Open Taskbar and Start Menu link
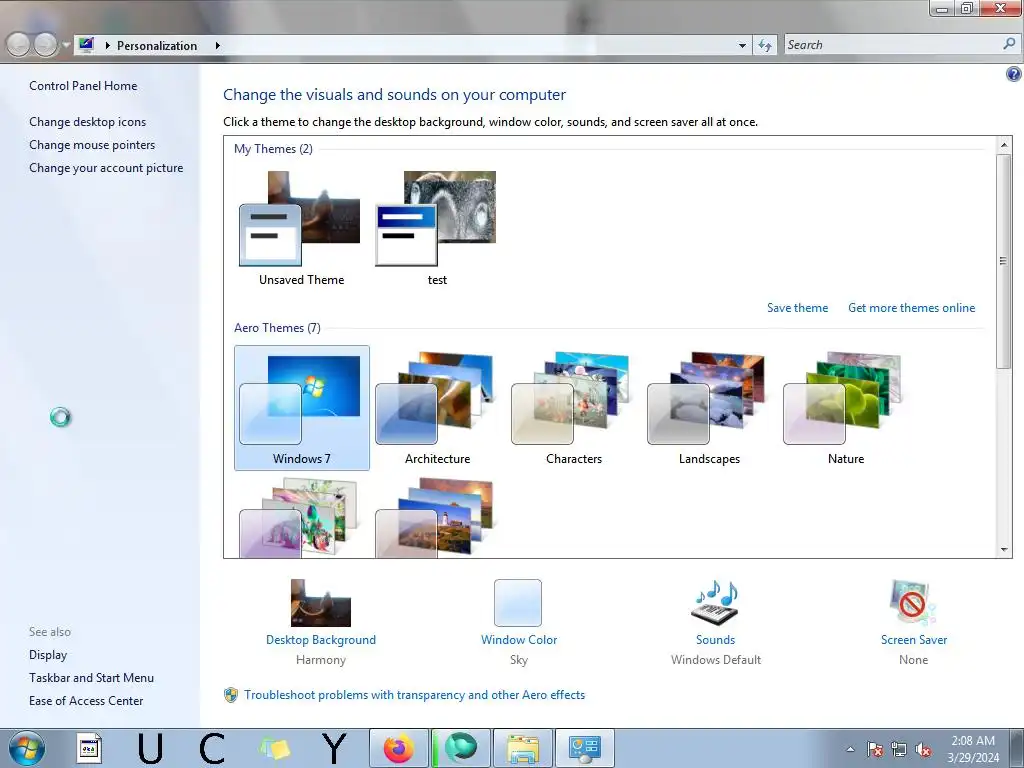Viewport: 1024px width, 768px height. click(91, 678)
